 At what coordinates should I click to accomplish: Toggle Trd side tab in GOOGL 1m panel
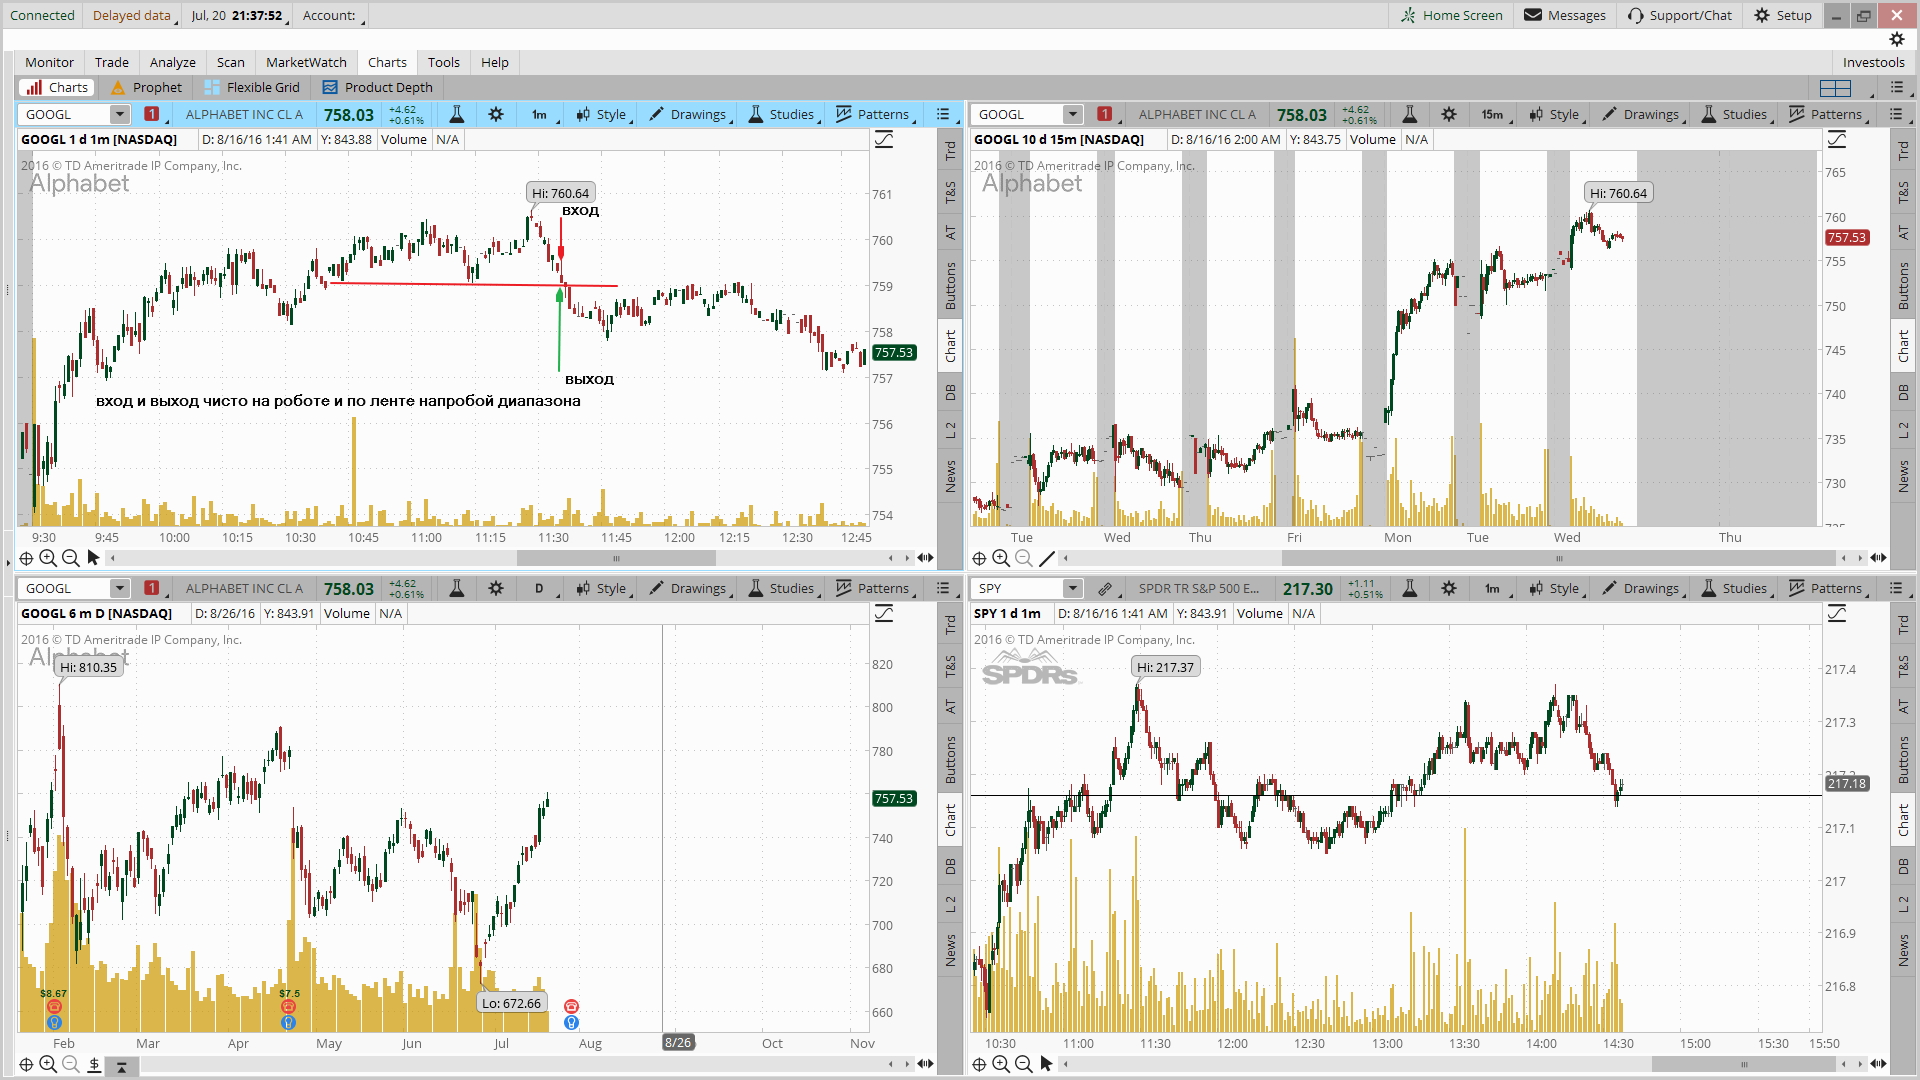[x=950, y=151]
